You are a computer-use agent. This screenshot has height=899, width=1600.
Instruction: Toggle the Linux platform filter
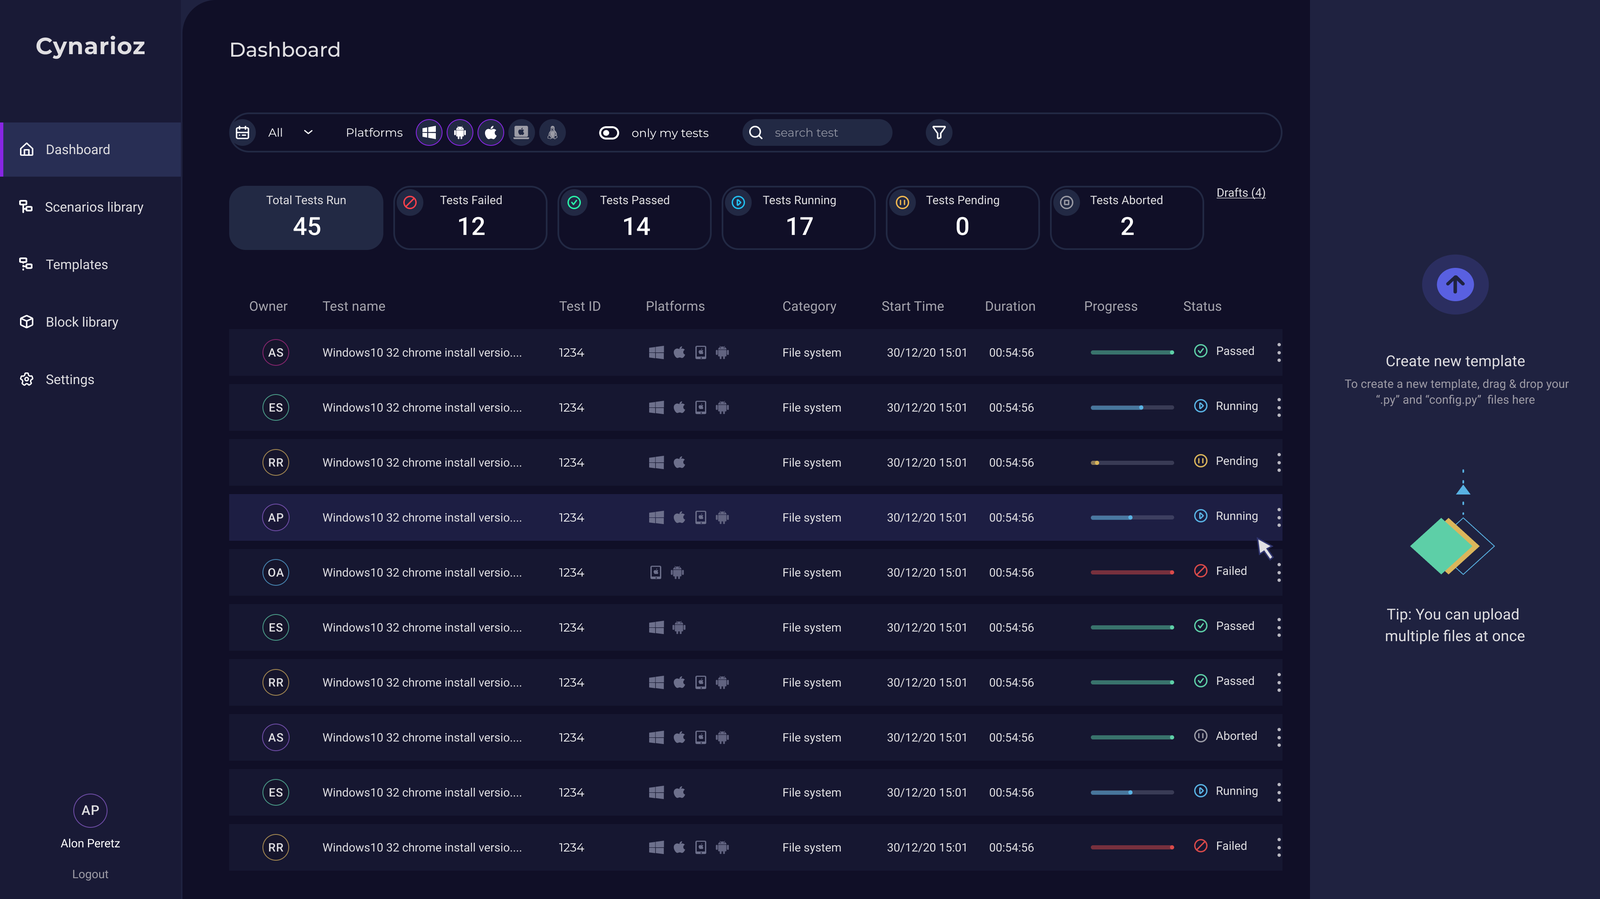point(553,132)
